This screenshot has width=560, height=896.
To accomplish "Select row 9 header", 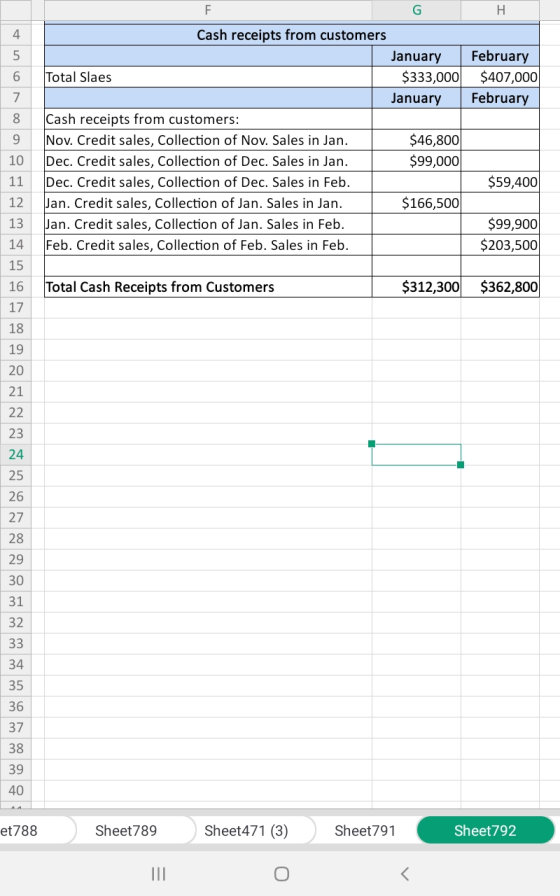I will tap(16, 140).
